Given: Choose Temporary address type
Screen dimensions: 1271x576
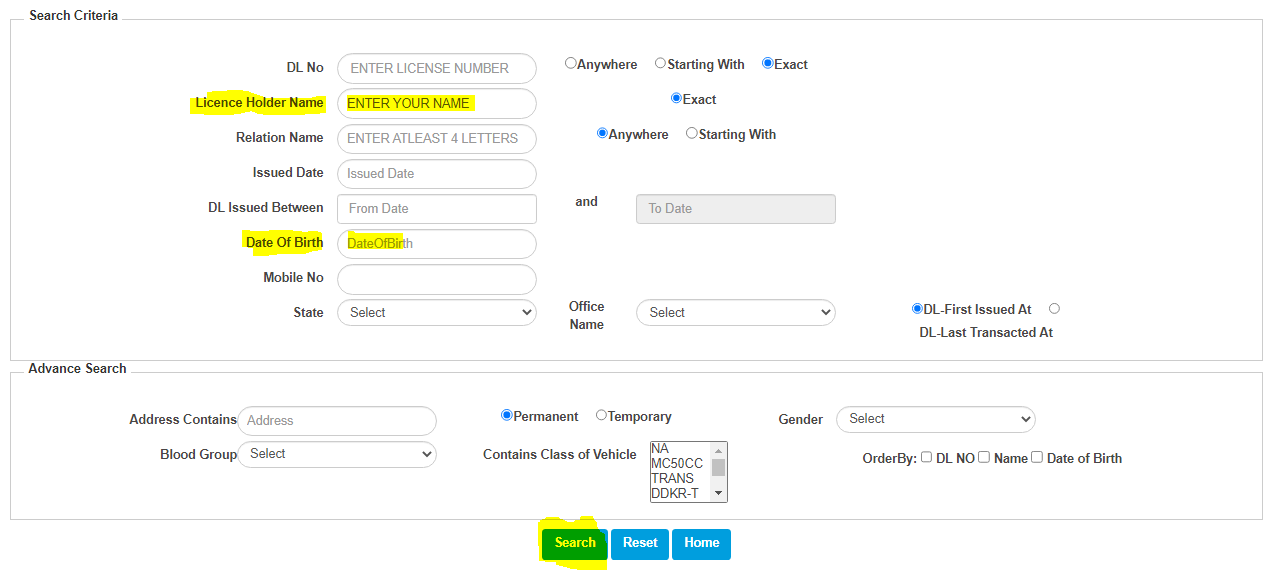Looking at the screenshot, I should tap(601, 415).
